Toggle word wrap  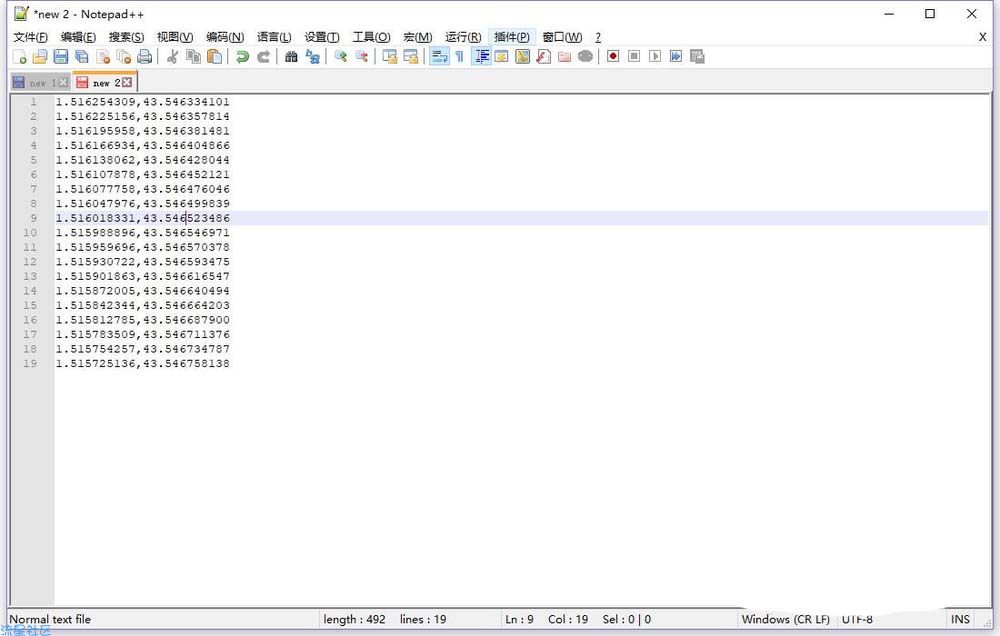click(x=439, y=57)
